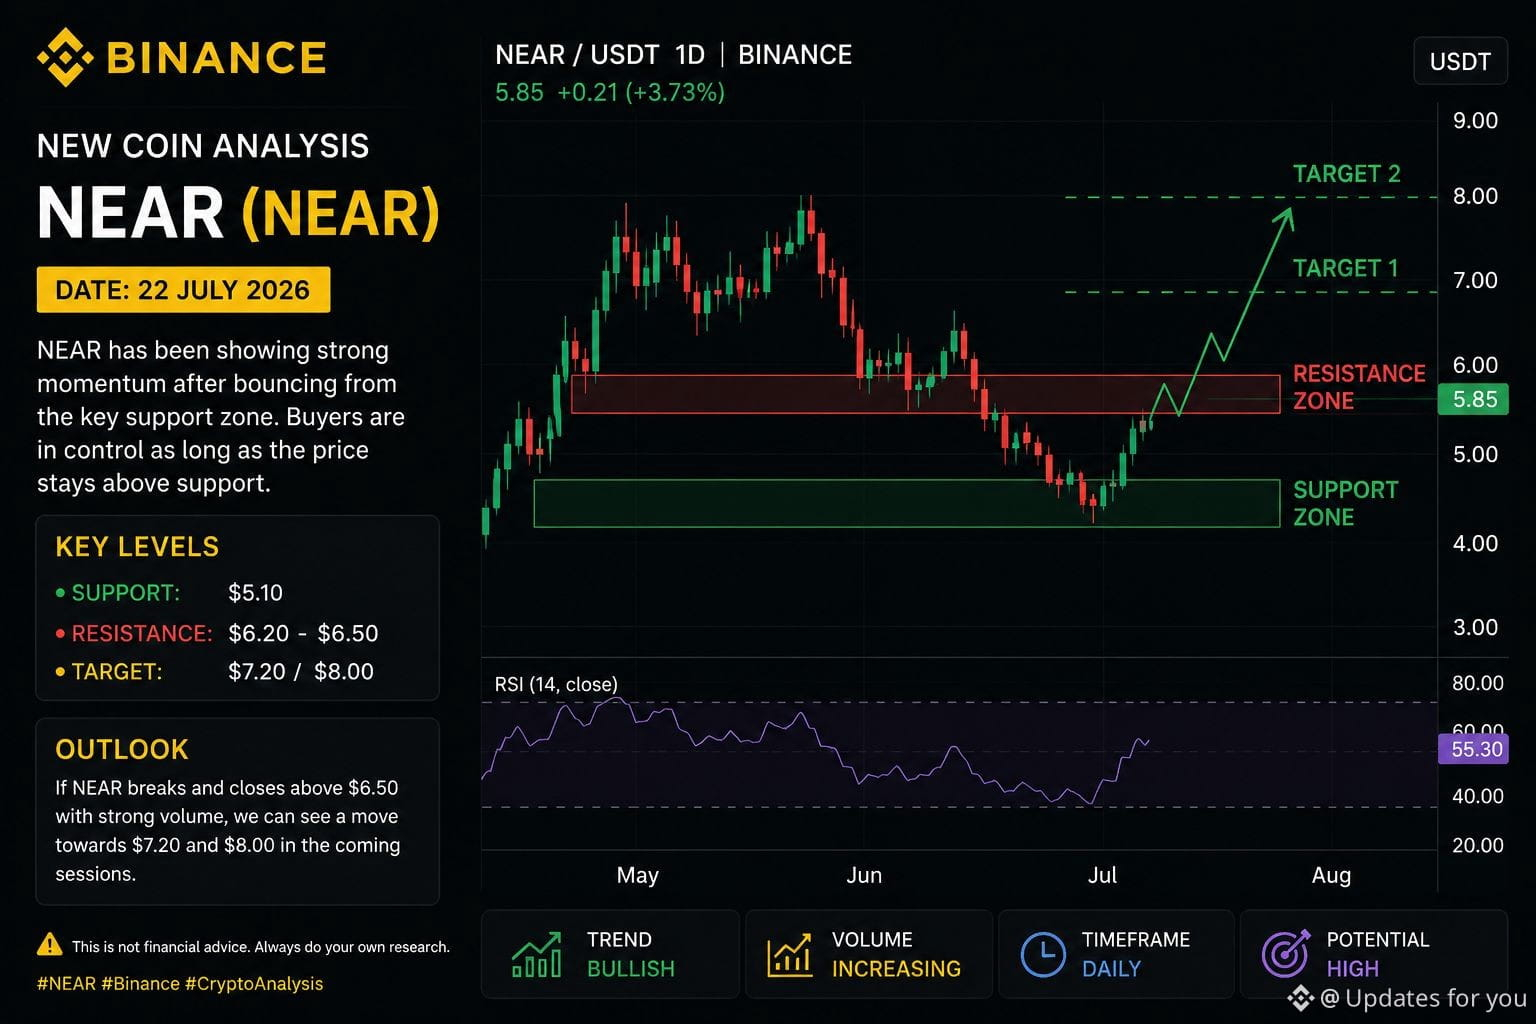Click the NEW COIN ANALYSIS heading
This screenshot has height=1024, width=1536.
[203, 146]
